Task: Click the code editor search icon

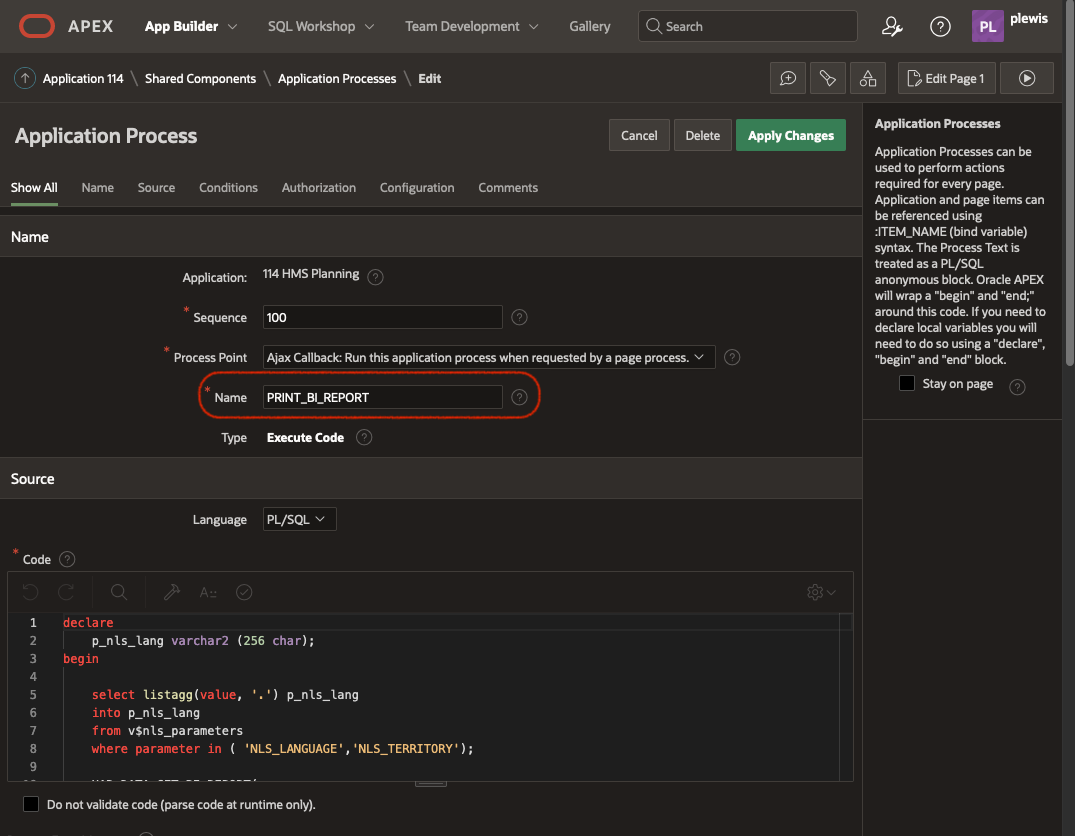Action: tap(119, 592)
